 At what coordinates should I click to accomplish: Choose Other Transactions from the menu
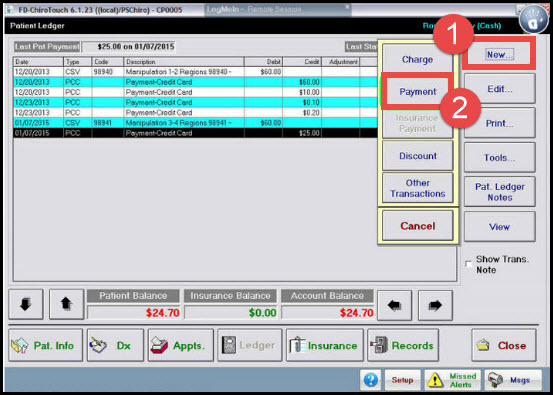418,188
